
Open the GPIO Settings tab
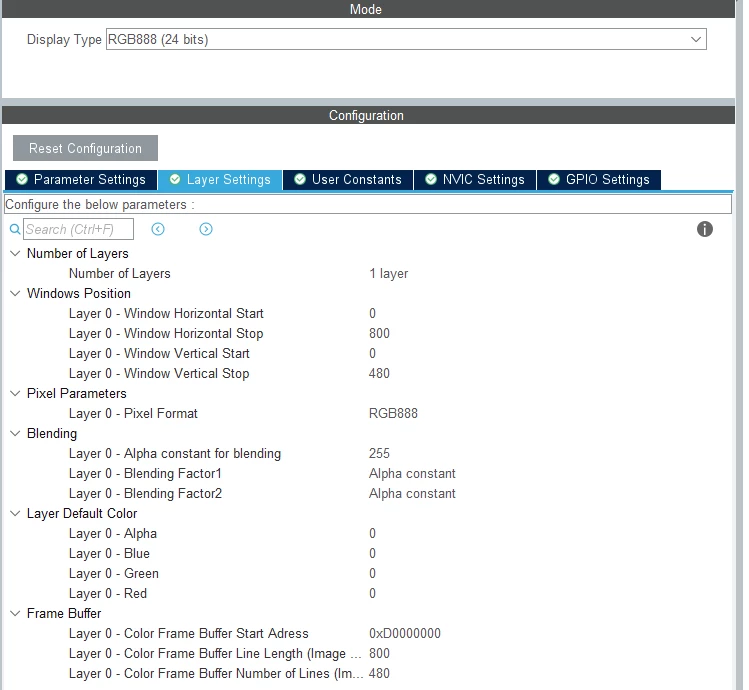599,180
